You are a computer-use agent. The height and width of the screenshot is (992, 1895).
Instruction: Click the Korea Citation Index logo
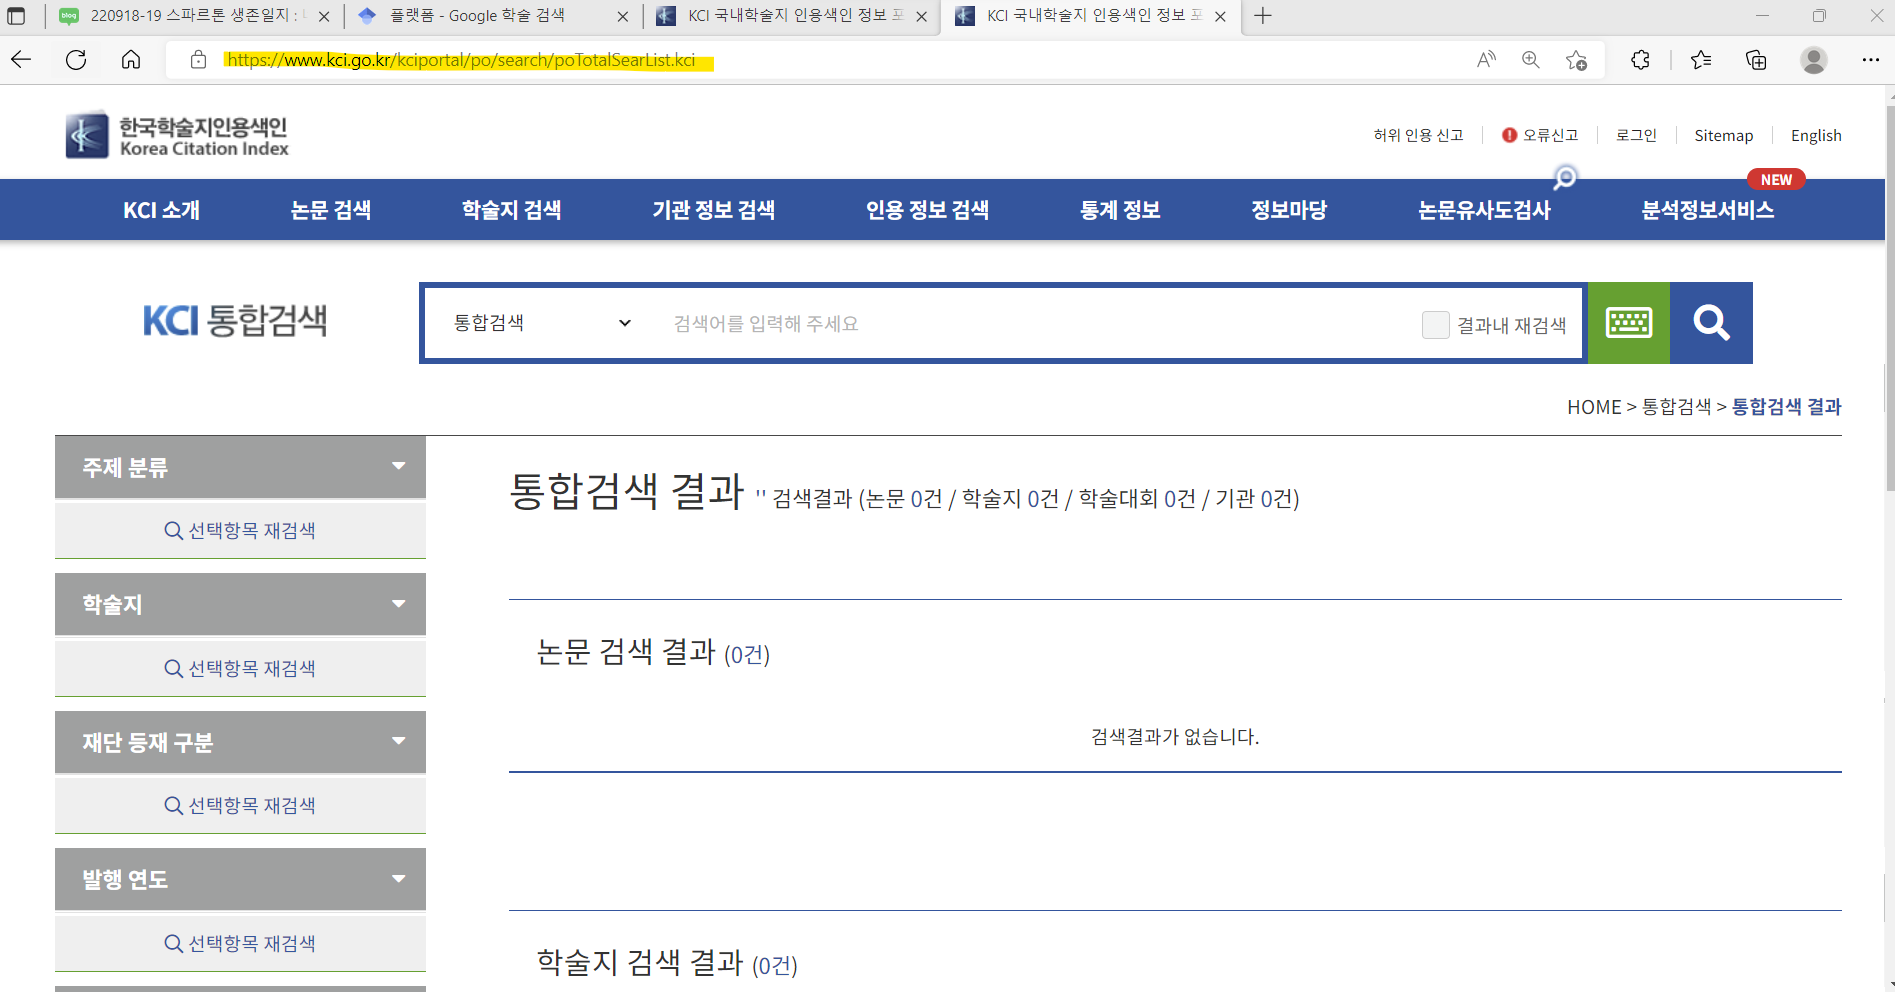click(177, 136)
